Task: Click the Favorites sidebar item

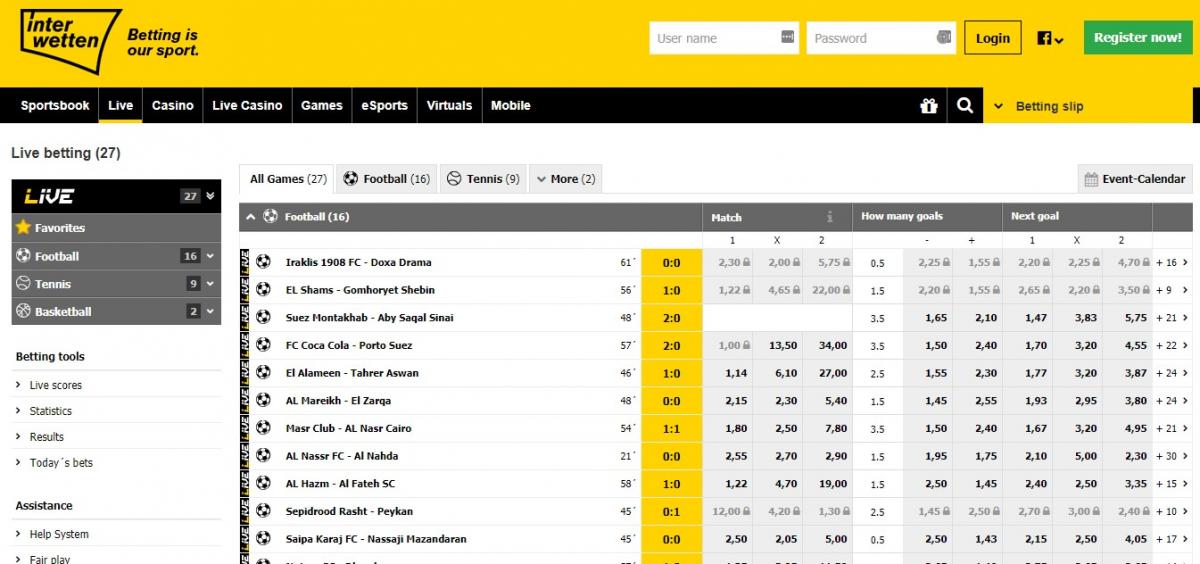Action: [x=116, y=228]
